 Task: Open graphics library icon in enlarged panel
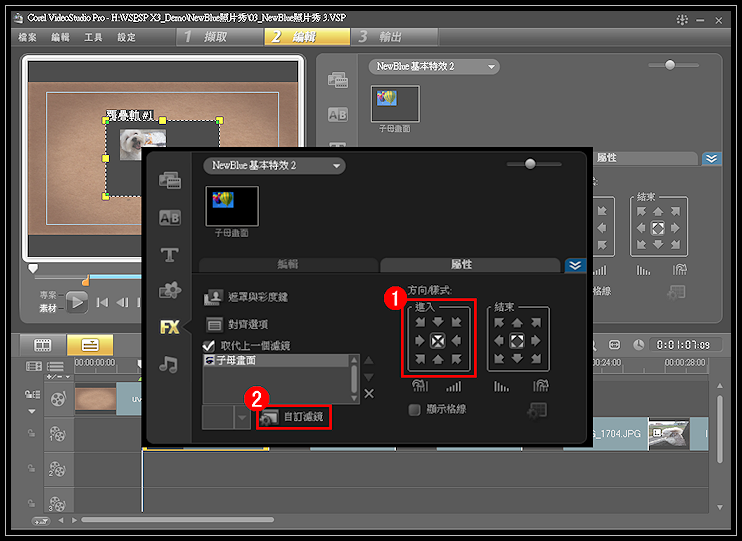169,290
